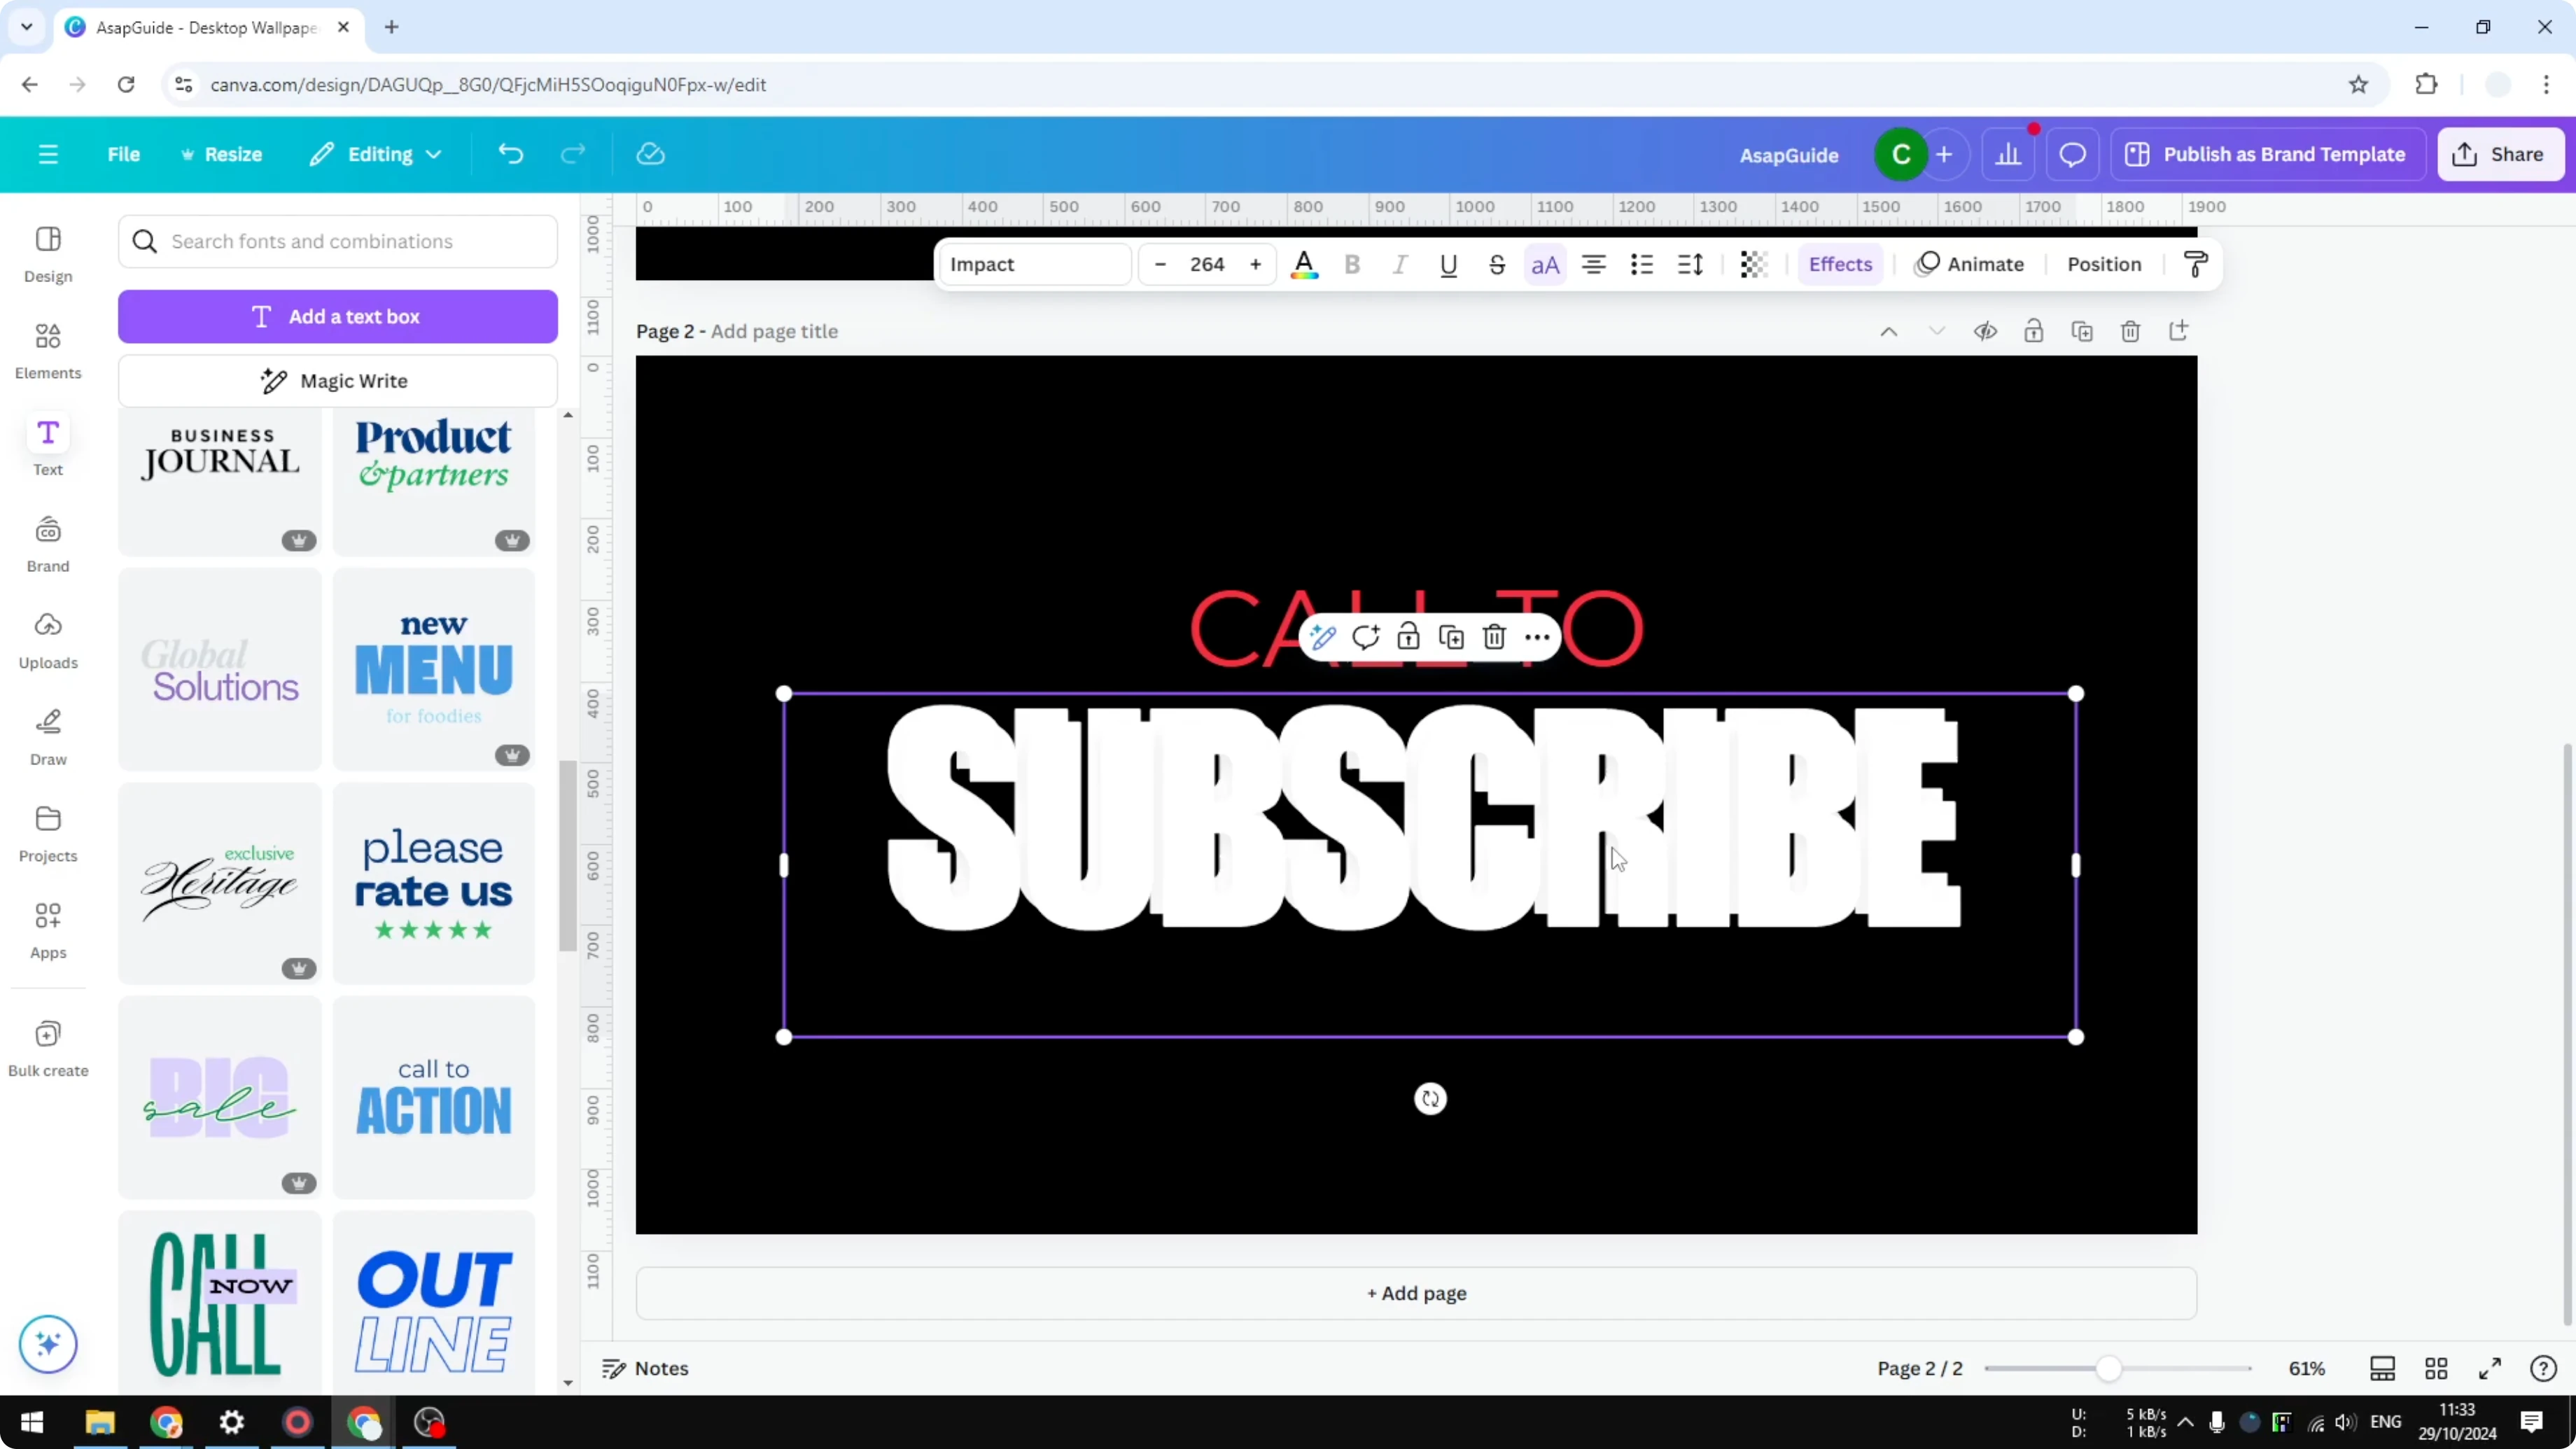This screenshot has height=1449, width=2576.
Task: Open text transparency settings
Action: (x=1753, y=264)
